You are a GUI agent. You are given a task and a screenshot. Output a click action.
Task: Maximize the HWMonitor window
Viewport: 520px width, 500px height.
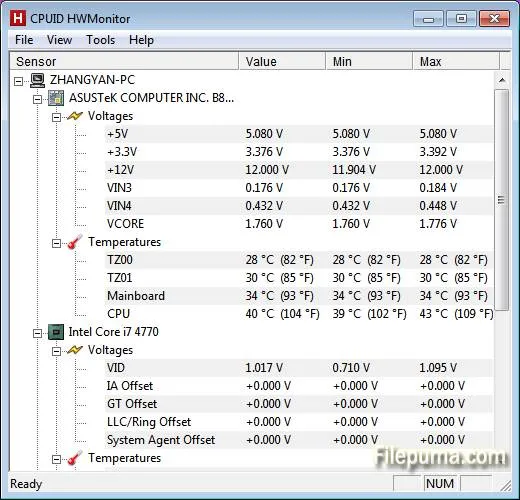point(461,19)
